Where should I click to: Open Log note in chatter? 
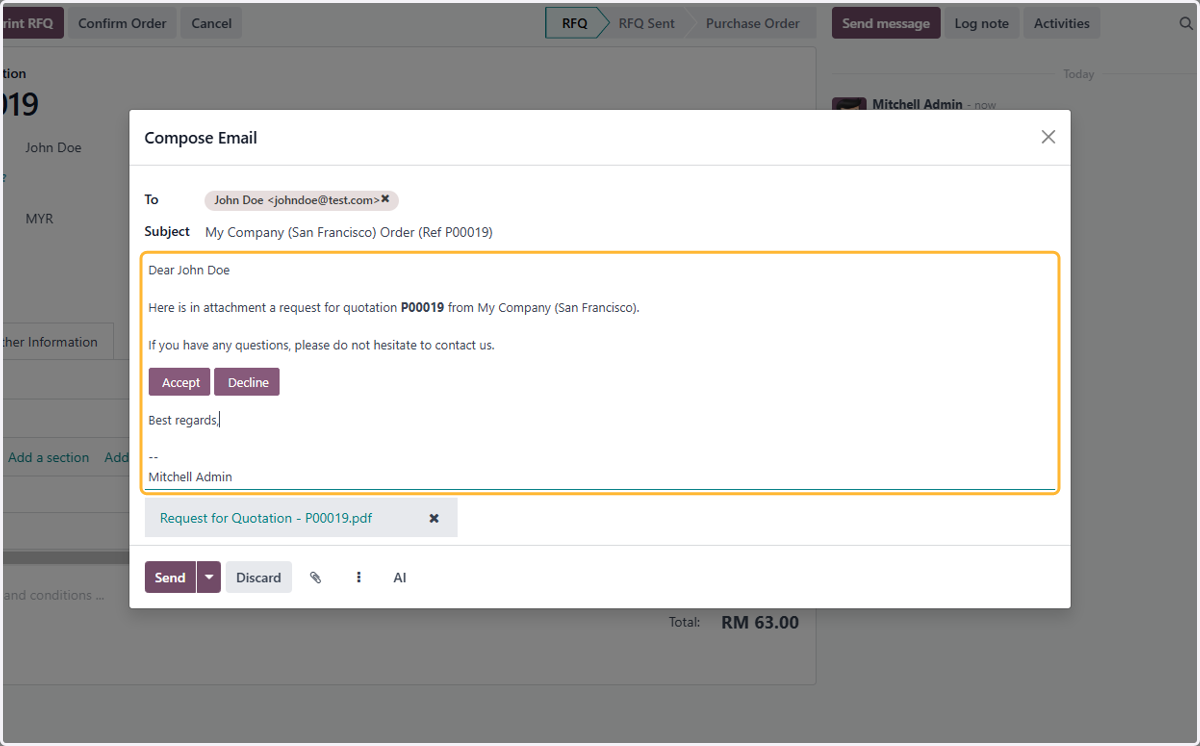tap(981, 23)
